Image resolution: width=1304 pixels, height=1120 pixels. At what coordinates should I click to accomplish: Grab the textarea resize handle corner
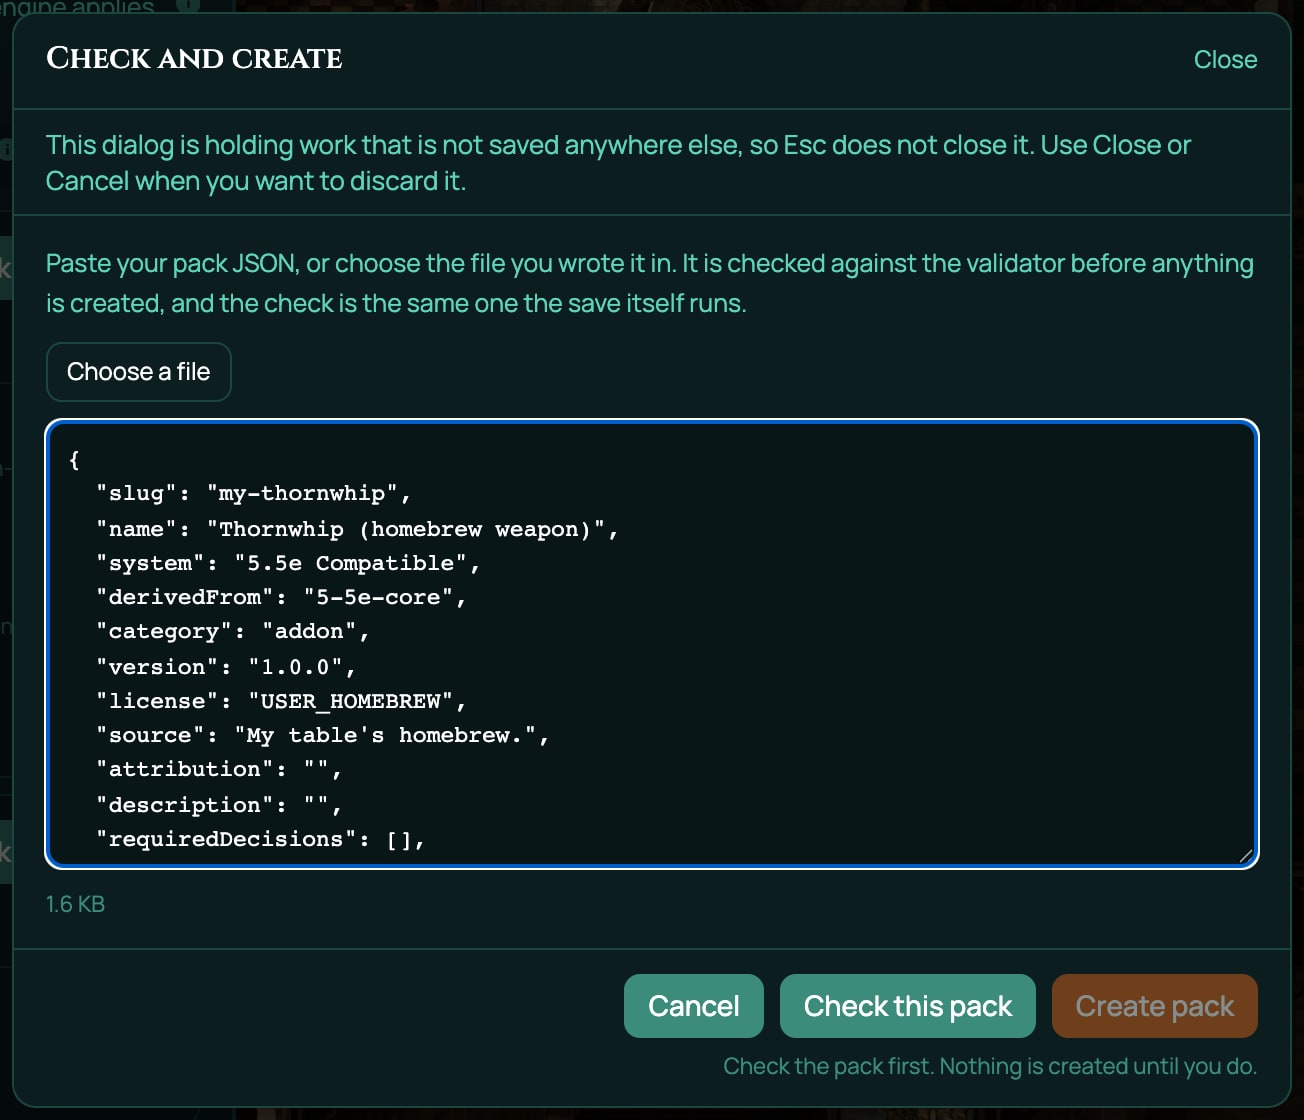[x=1246, y=855]
